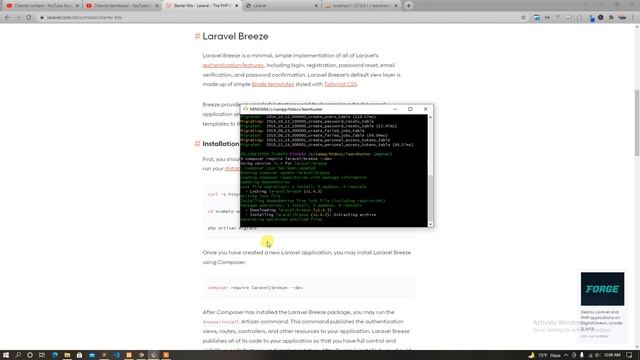The height and width of the screenshot is (360, 640).
Task: Click the MINGW64 terminal title bar
Action: click(314, 109)
